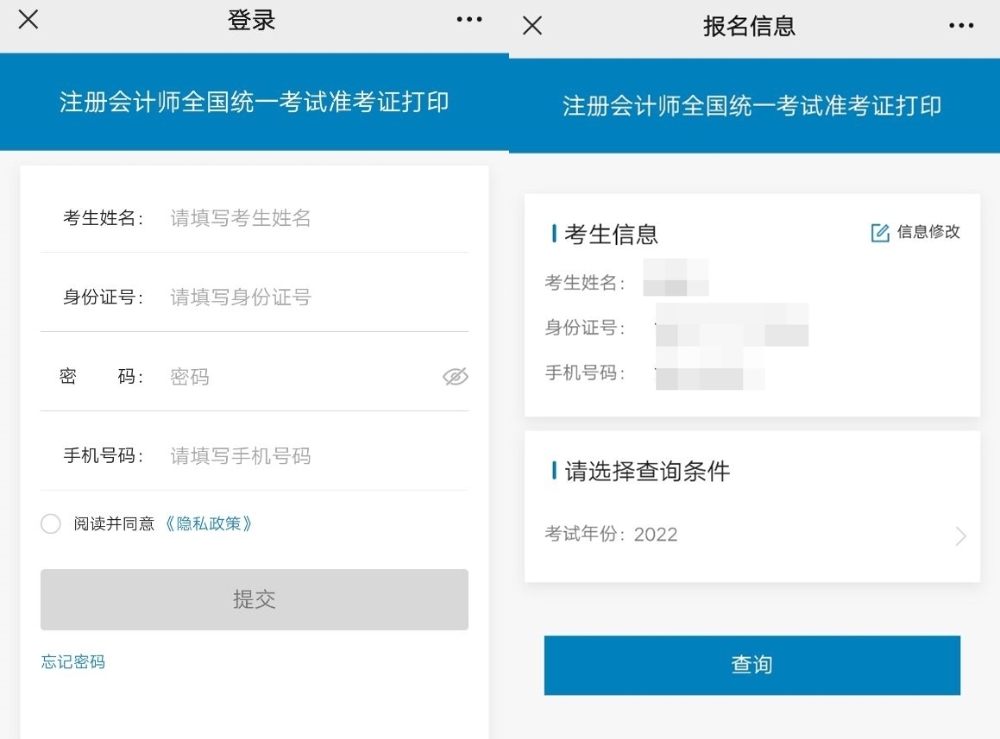Viewport: 1000px width, 739px height.
Task: Click the 登录 page title
Action: click(x=252, y=20)
